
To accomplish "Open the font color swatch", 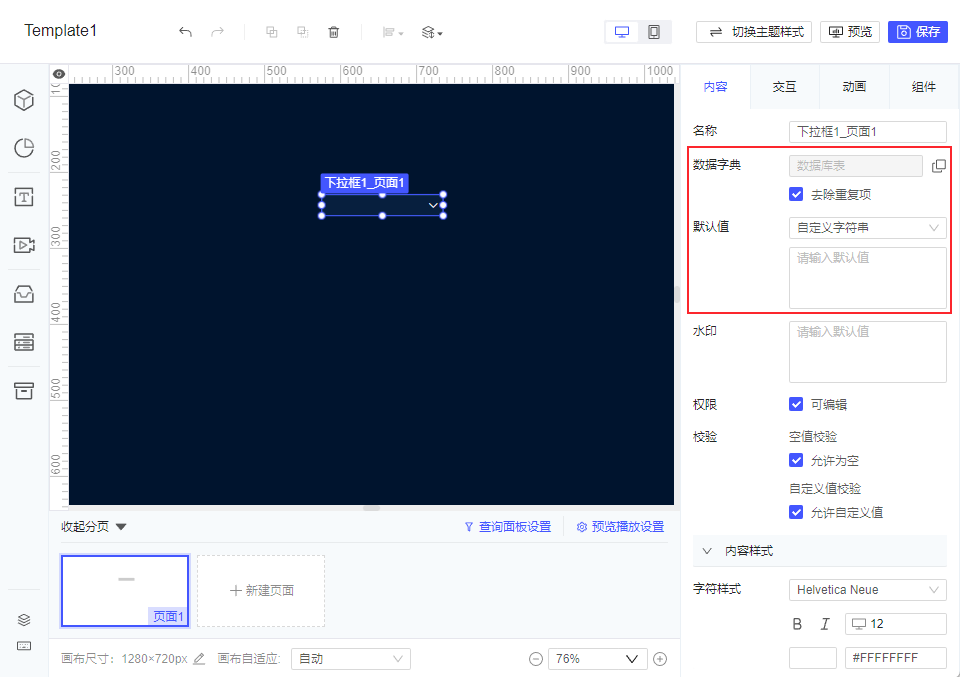I will point(812,658).
